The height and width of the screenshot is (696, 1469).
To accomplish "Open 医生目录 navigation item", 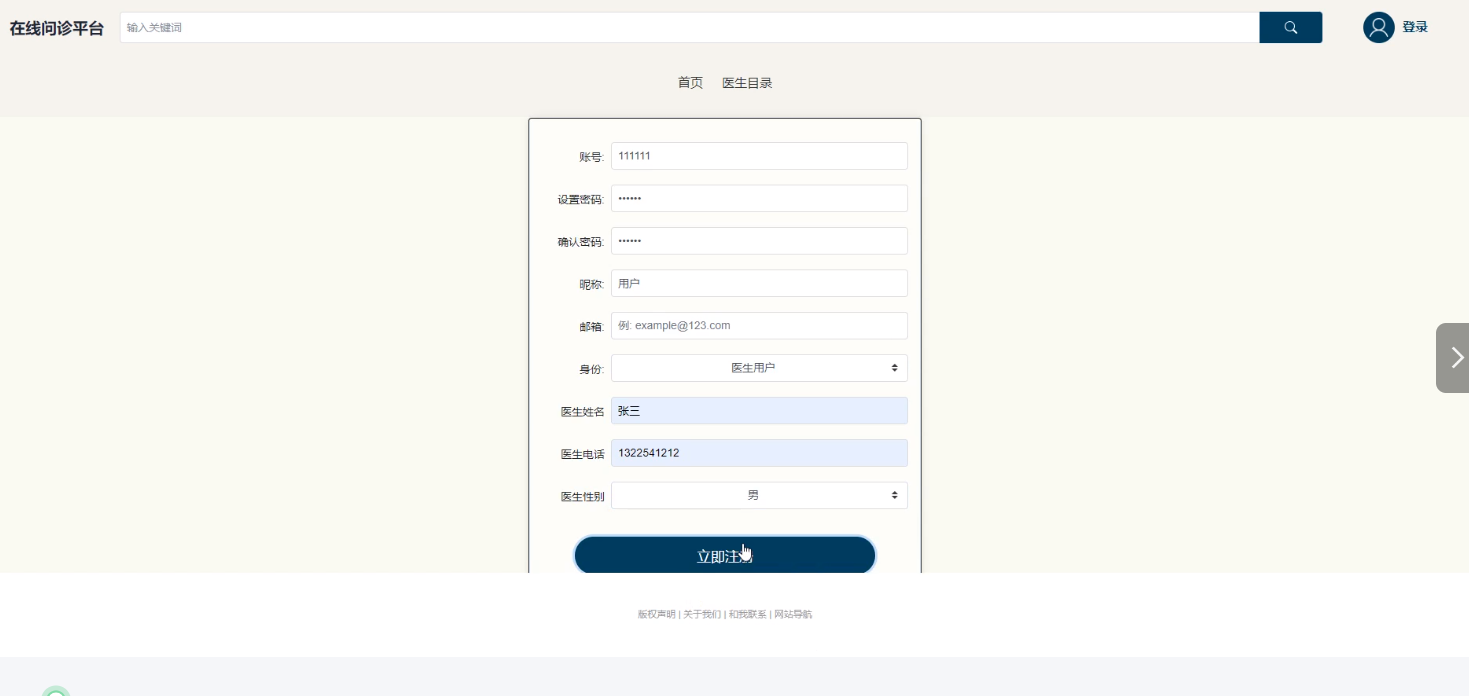I will coord(747,83).
